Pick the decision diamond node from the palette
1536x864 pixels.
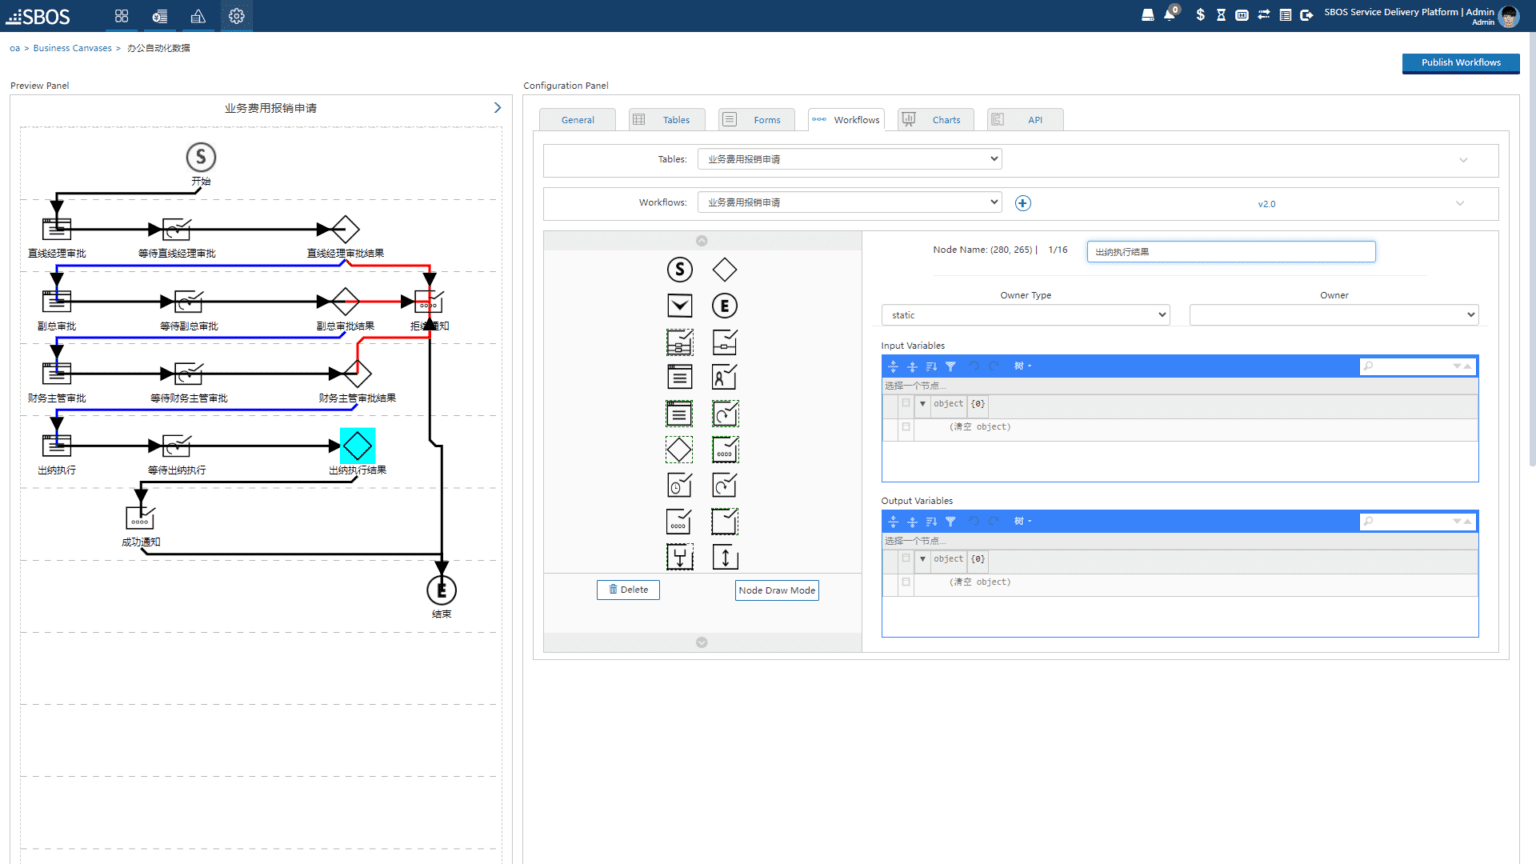pyautogui.click(x=724, y=269)
